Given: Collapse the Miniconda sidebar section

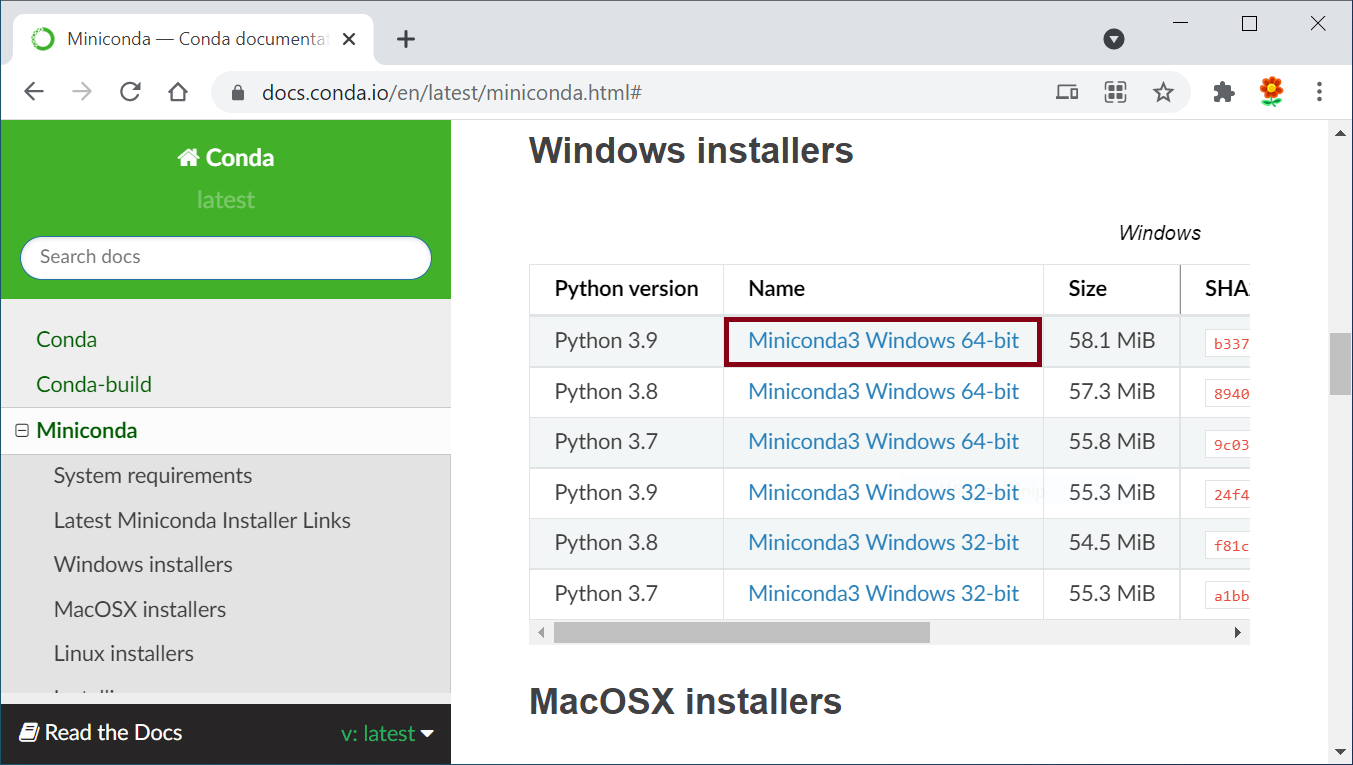Looking at the screenshot, I should click(22, 431).
